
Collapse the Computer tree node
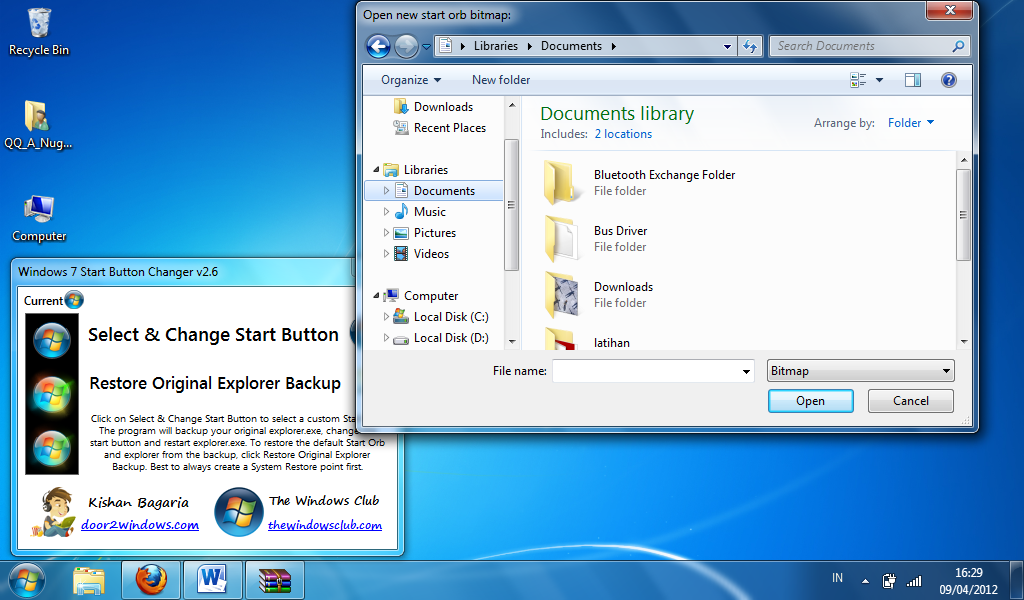[376, 296]
